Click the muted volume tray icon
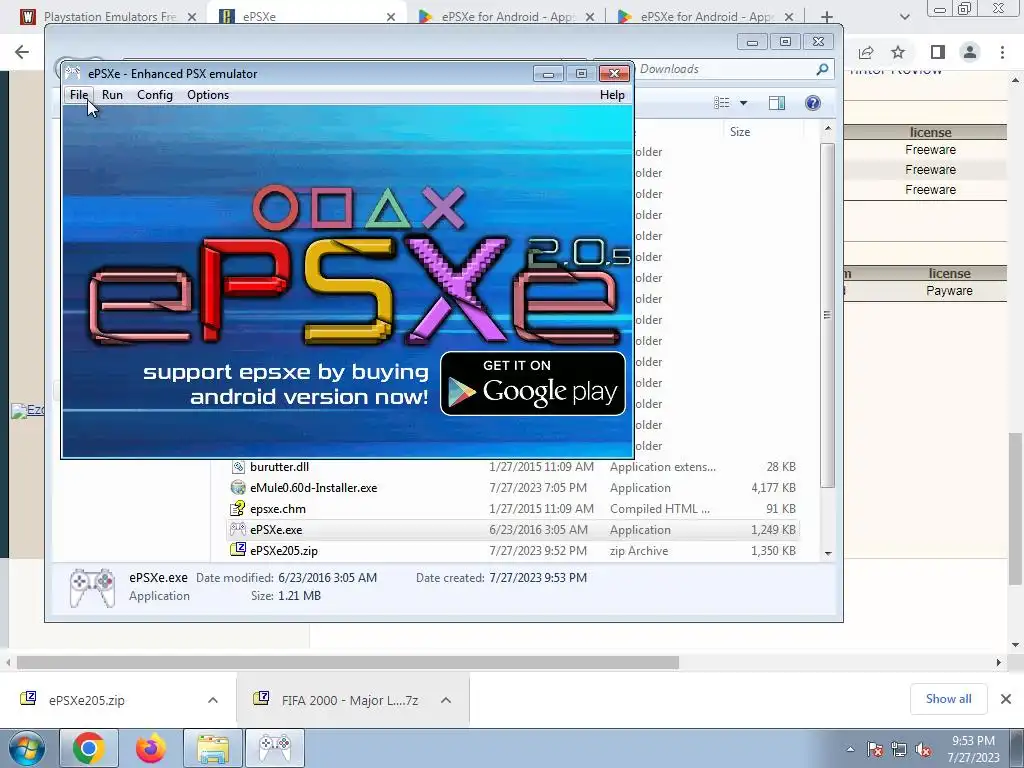 tap(923, 750)
